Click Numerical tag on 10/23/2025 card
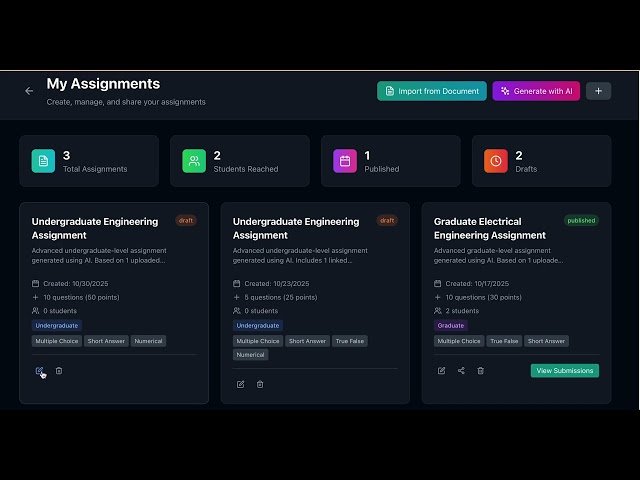 coord(250,355)
